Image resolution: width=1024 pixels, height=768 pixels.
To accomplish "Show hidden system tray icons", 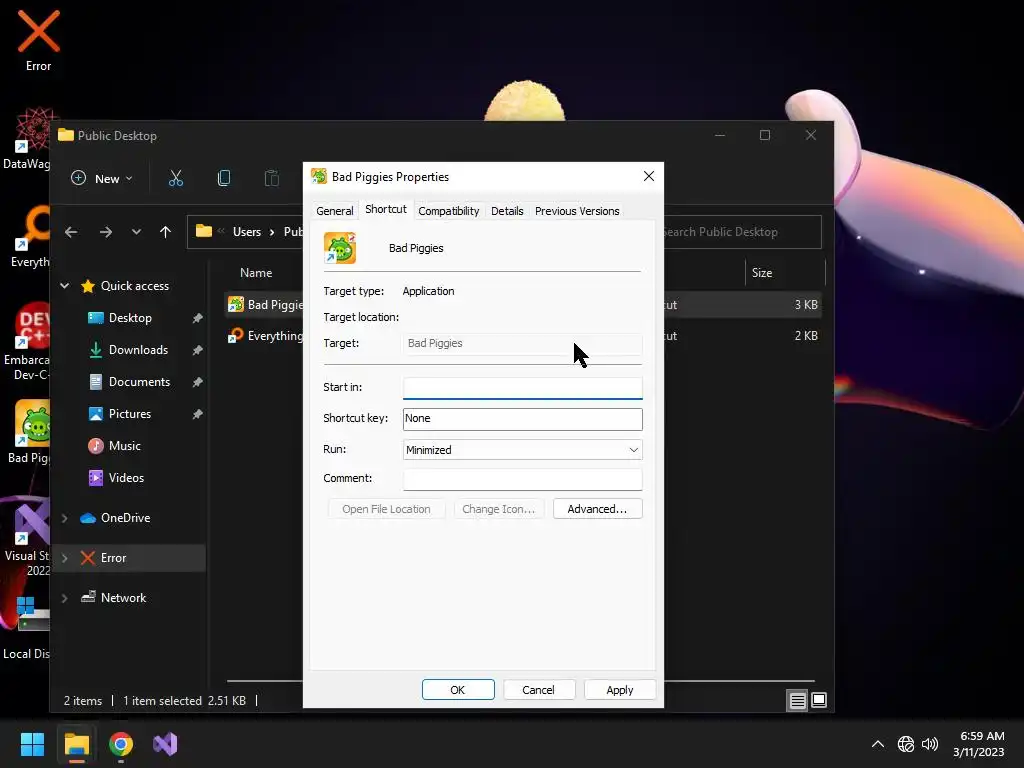I will pos(878,744).
